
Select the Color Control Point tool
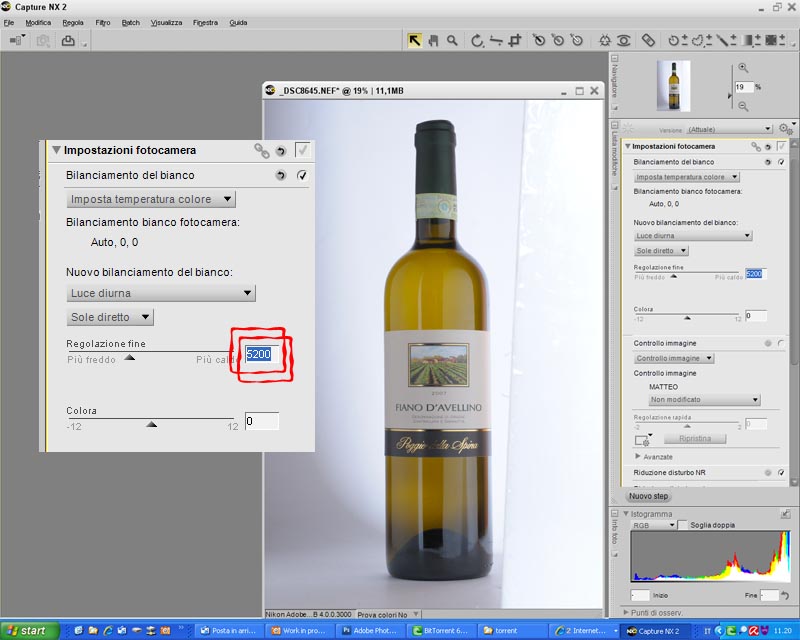(x=605, y=40)
